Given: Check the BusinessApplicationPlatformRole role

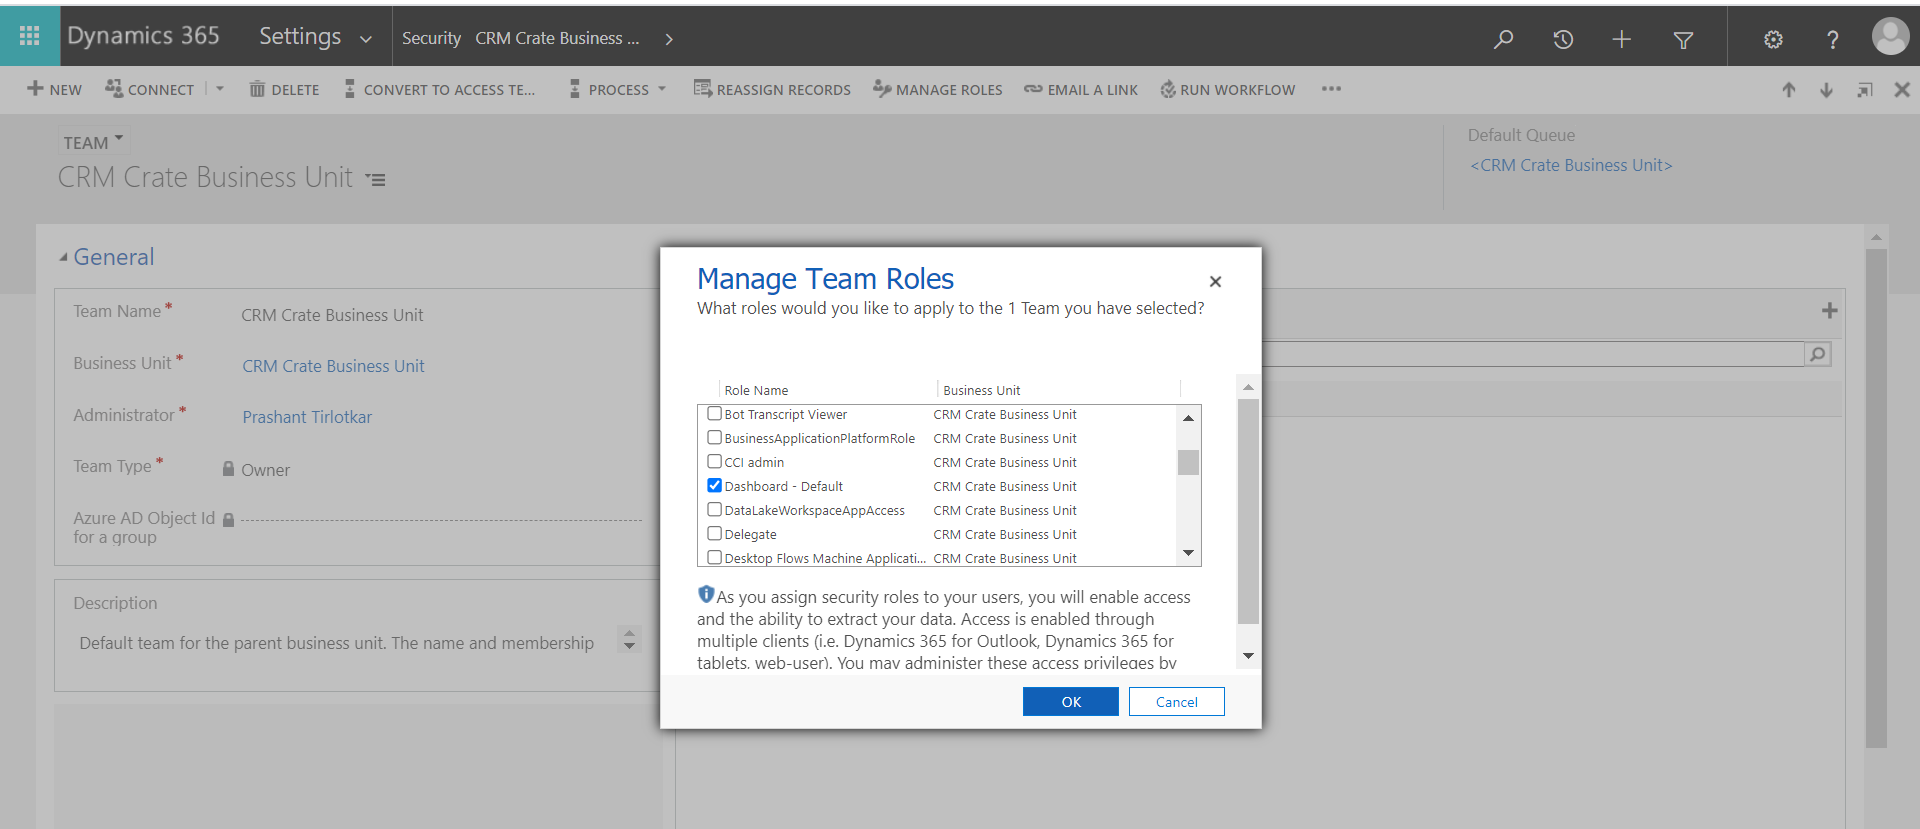Looking at the screenshot, I should (715, 437).
